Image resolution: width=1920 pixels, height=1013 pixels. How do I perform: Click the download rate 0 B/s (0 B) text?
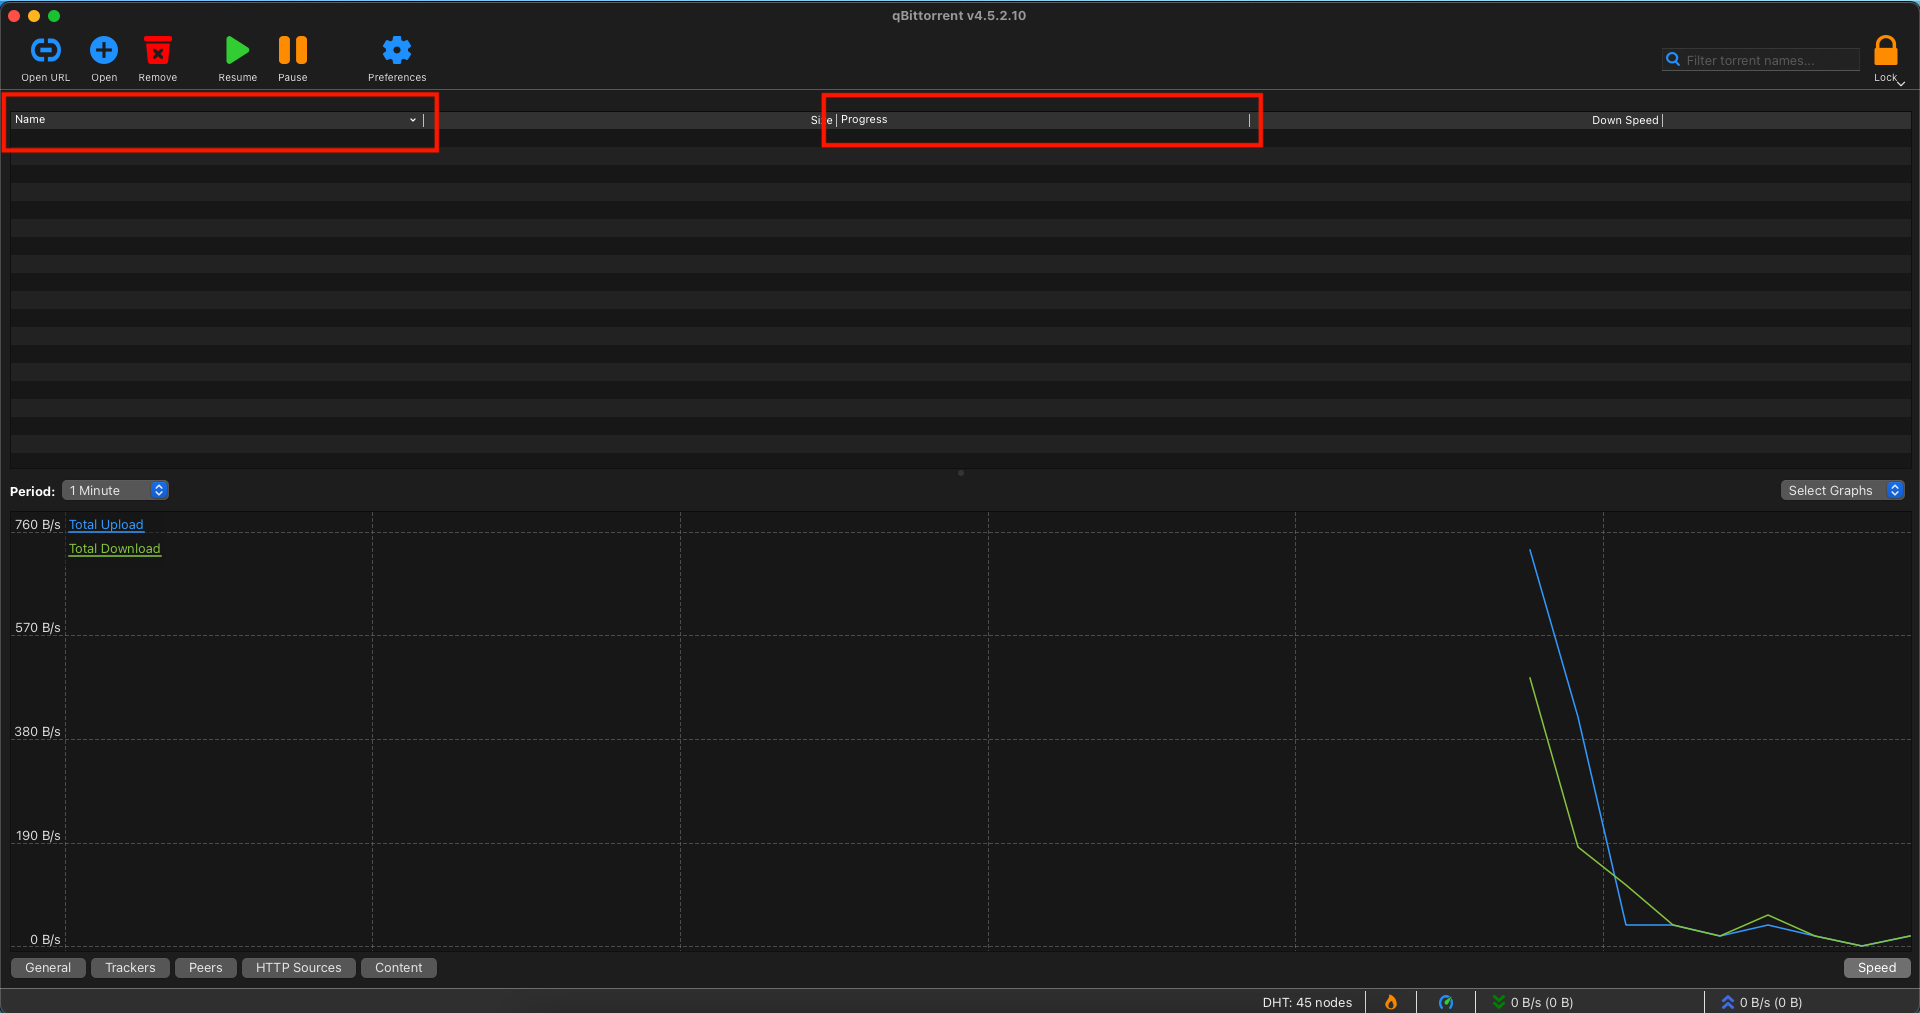coord(1542,1002)
